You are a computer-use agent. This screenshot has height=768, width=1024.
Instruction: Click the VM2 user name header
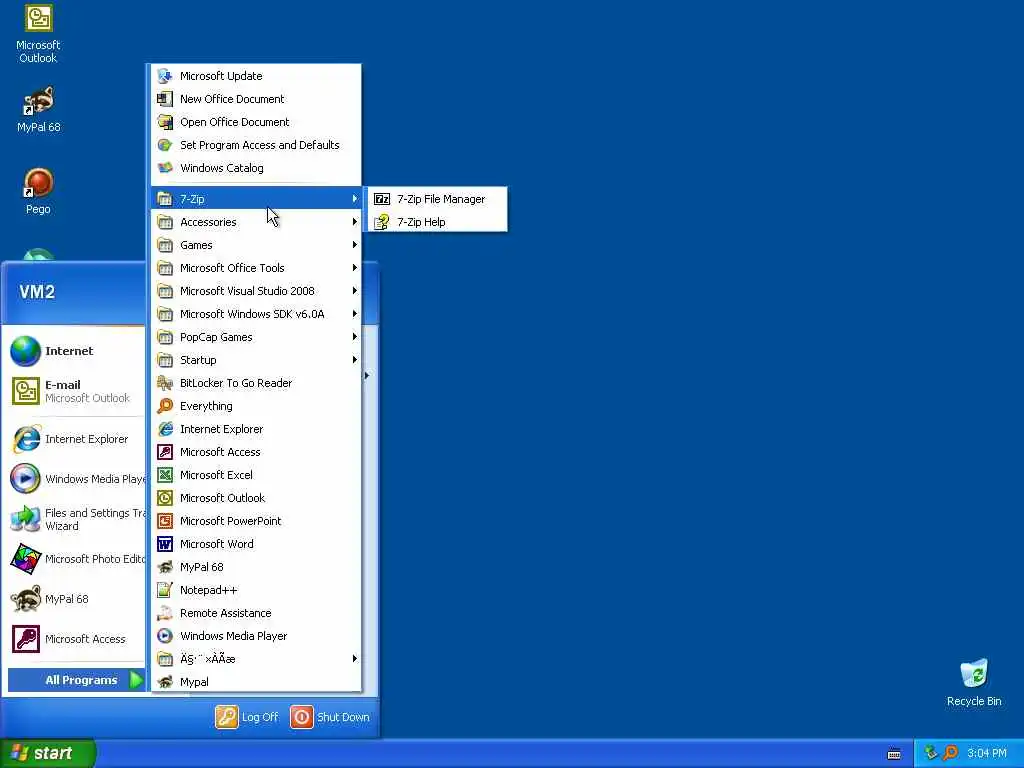[x=37, y=291]
